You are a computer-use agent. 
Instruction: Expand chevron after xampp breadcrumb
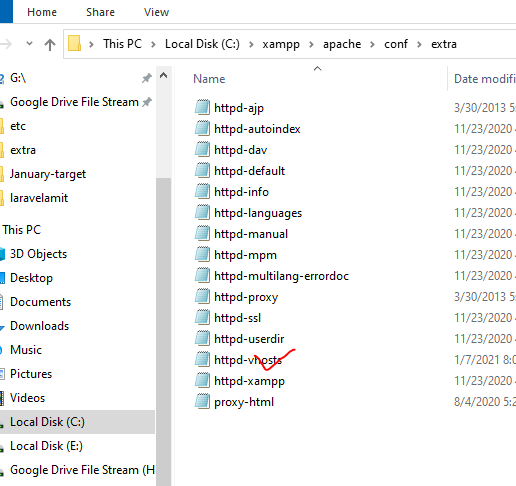pyautogui.click(x=311, y=44)
